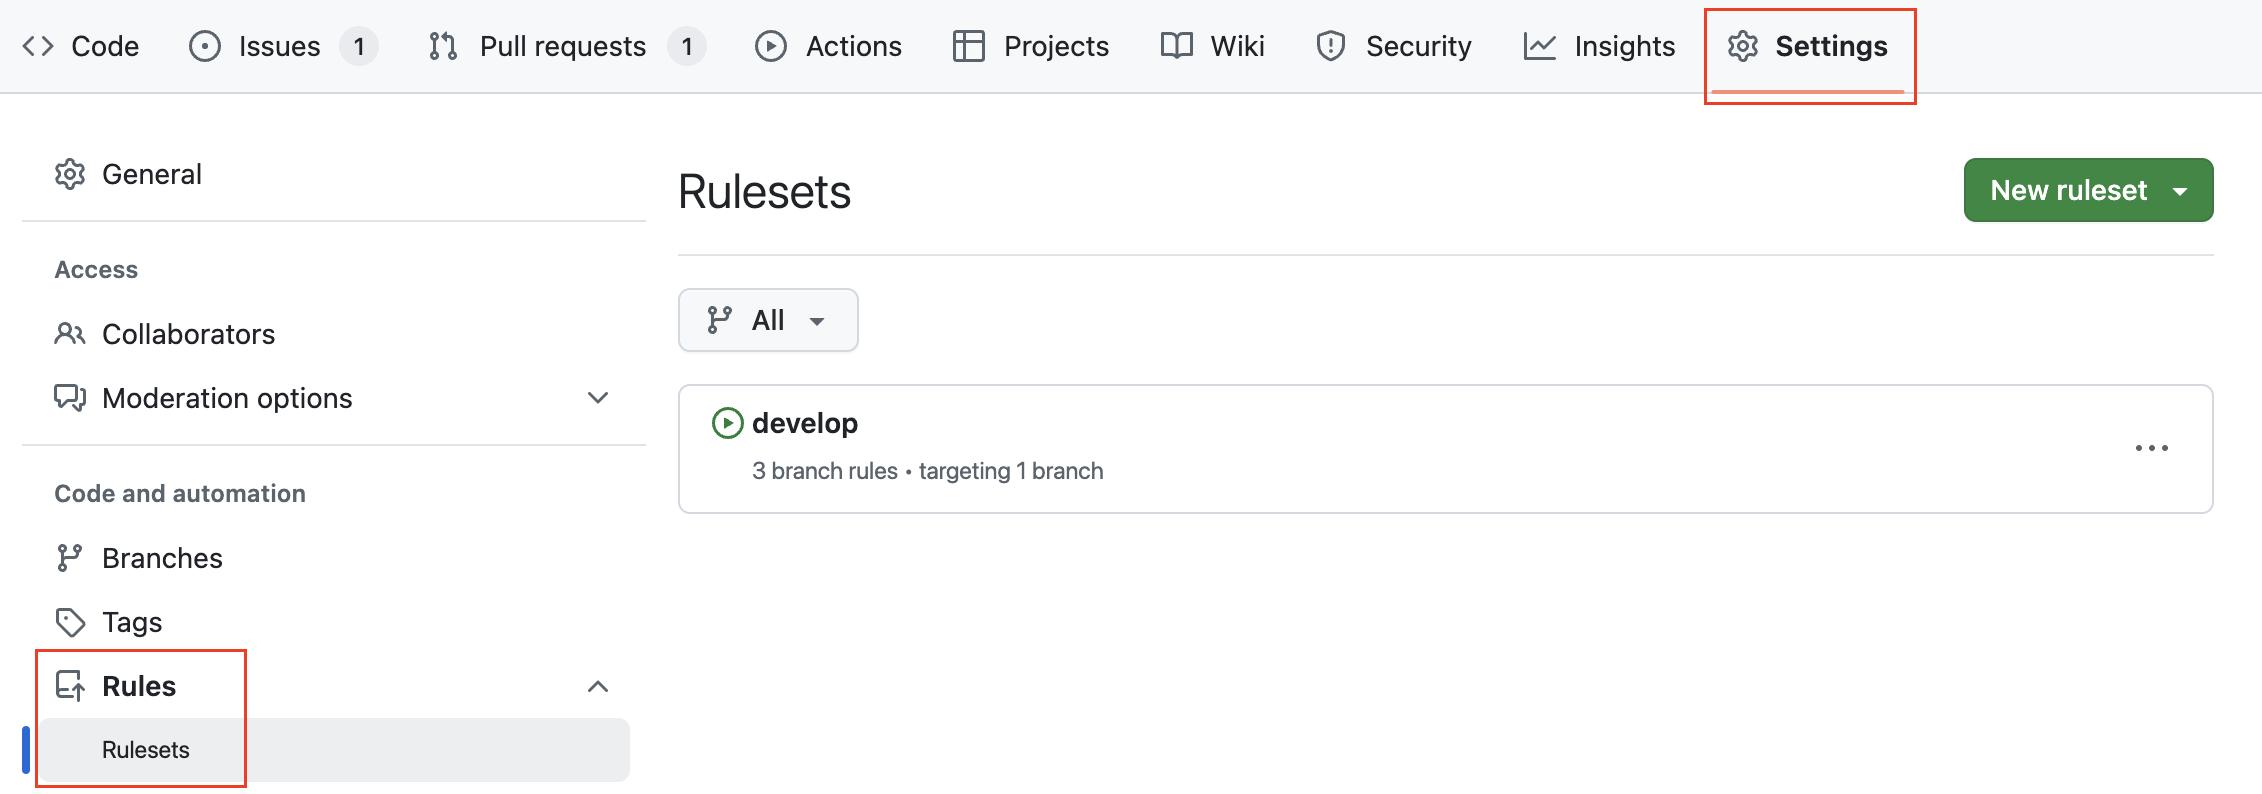The height and width of the screenshot is (794, 2262).
Task: Click the Access section heading
Action: click(96, 270)
